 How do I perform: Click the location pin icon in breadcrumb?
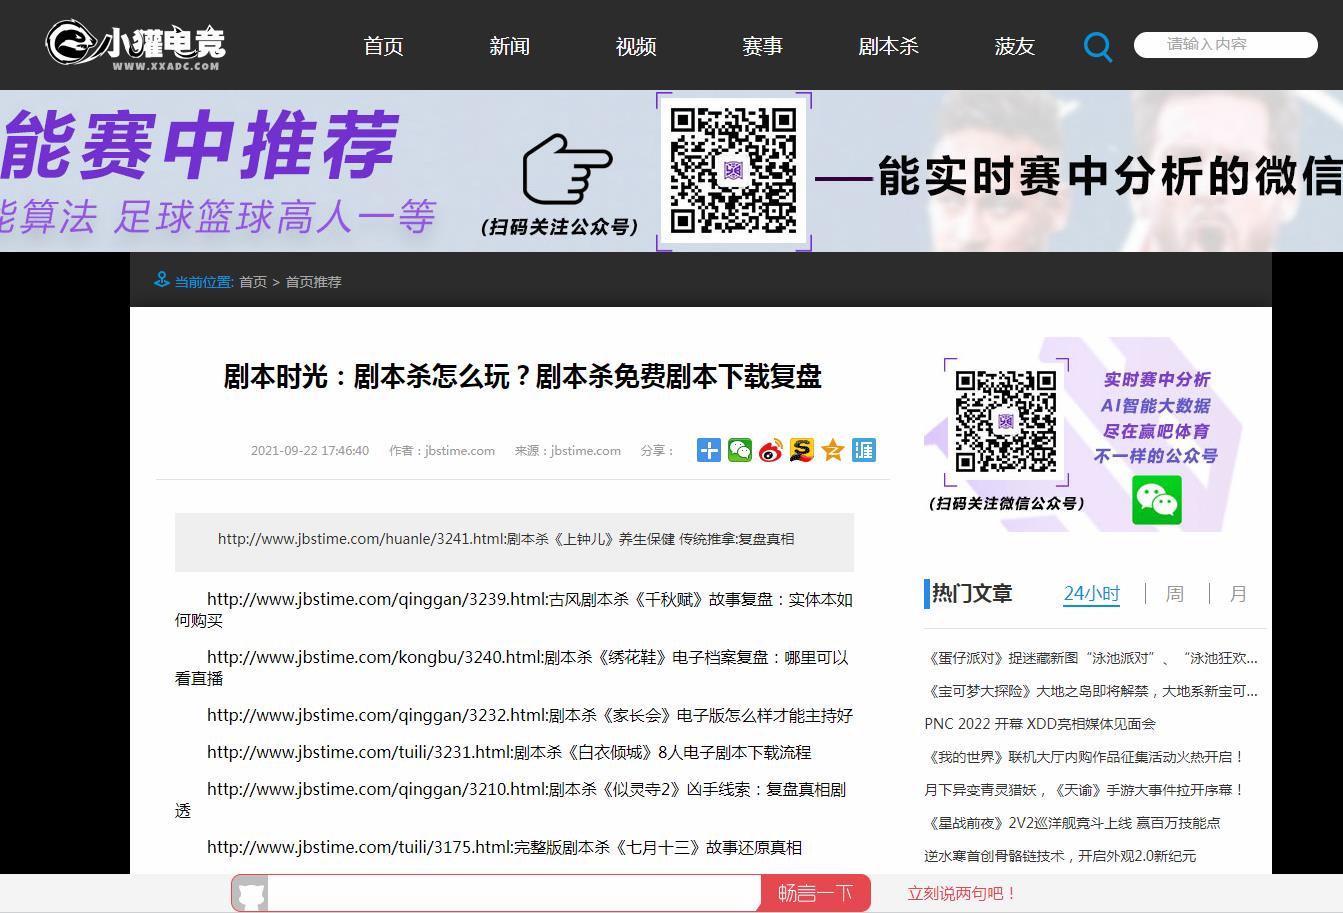(x=162, y=279)
